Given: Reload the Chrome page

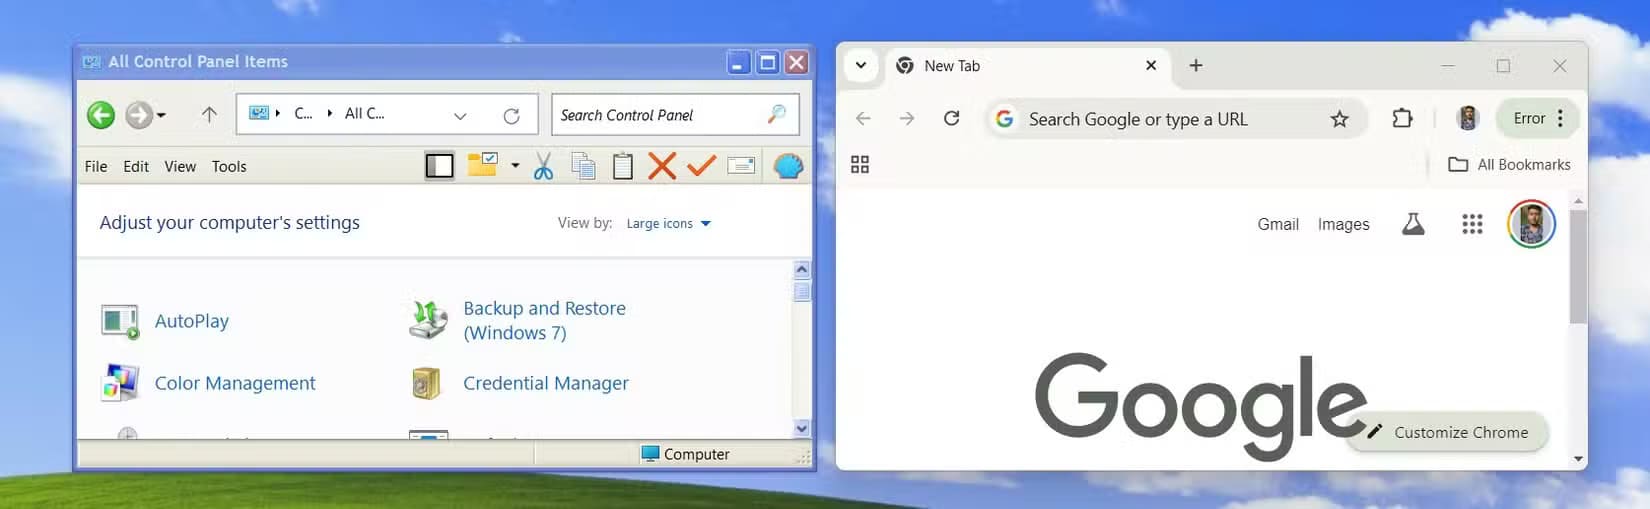Looking at the screenshot, I should click(952, 119).
